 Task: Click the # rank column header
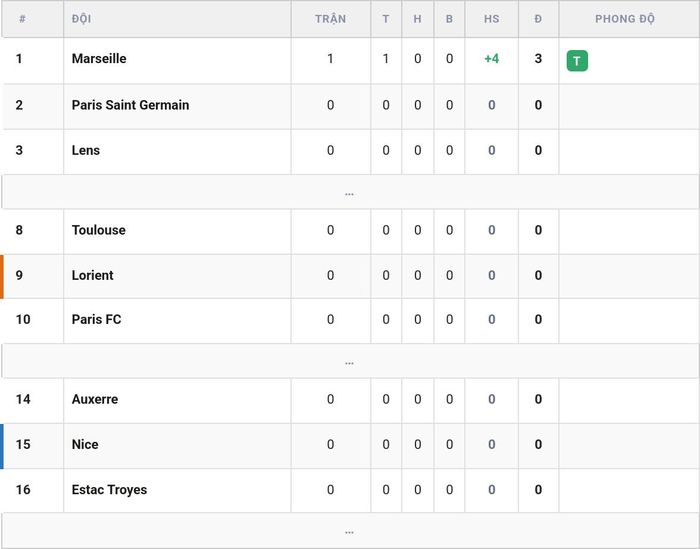pos(22,19)
